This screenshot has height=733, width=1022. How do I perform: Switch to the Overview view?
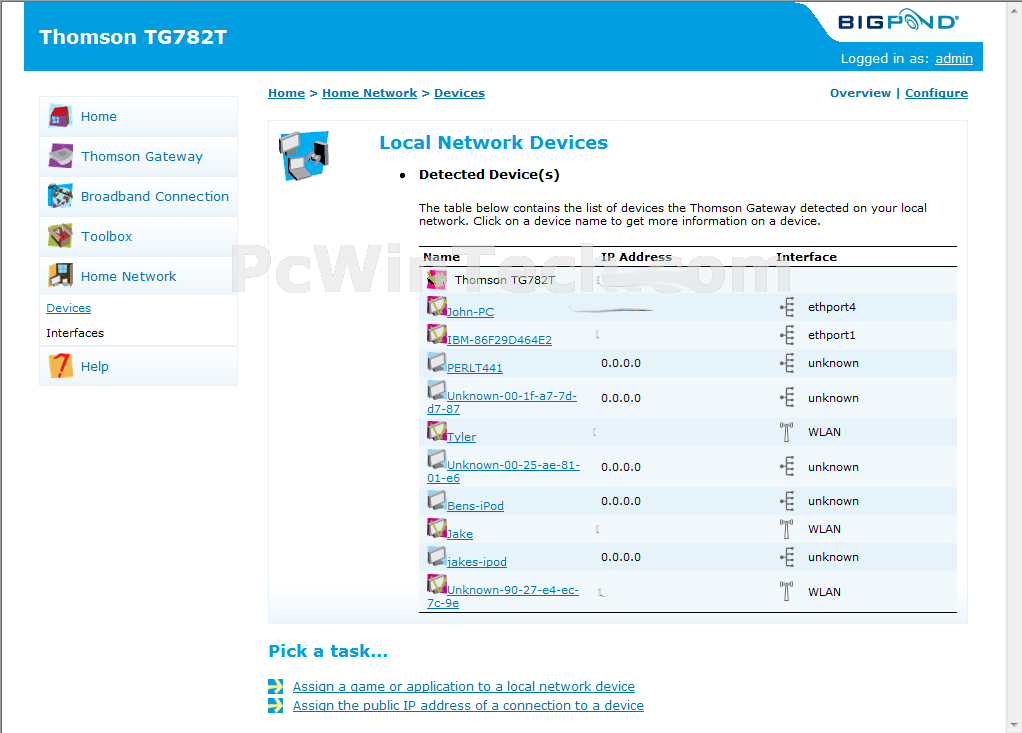[860, 93]
